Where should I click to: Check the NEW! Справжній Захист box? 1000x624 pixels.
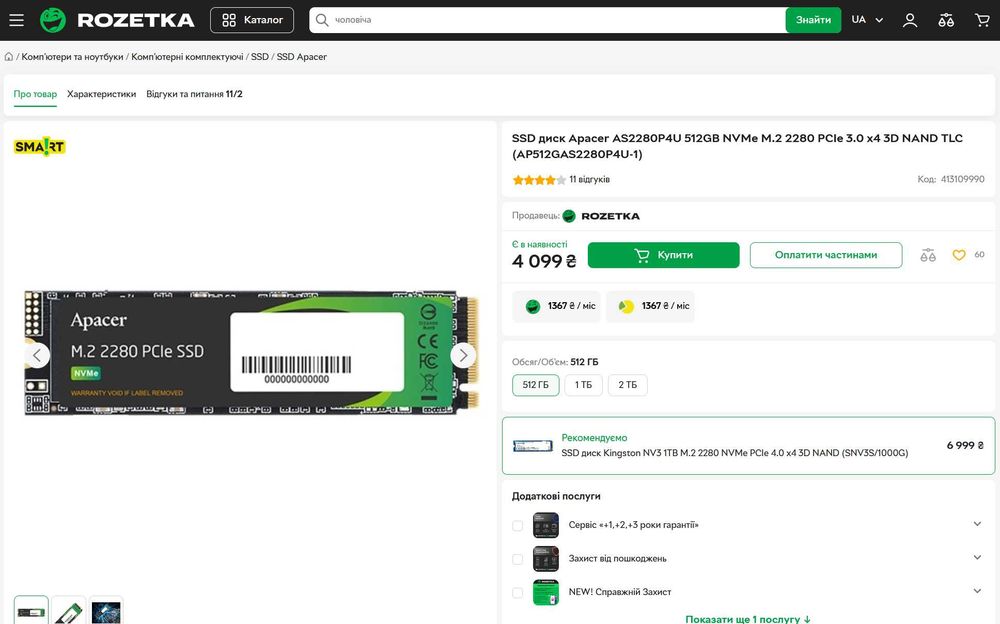pyautogui.click(x=517, y=593)
